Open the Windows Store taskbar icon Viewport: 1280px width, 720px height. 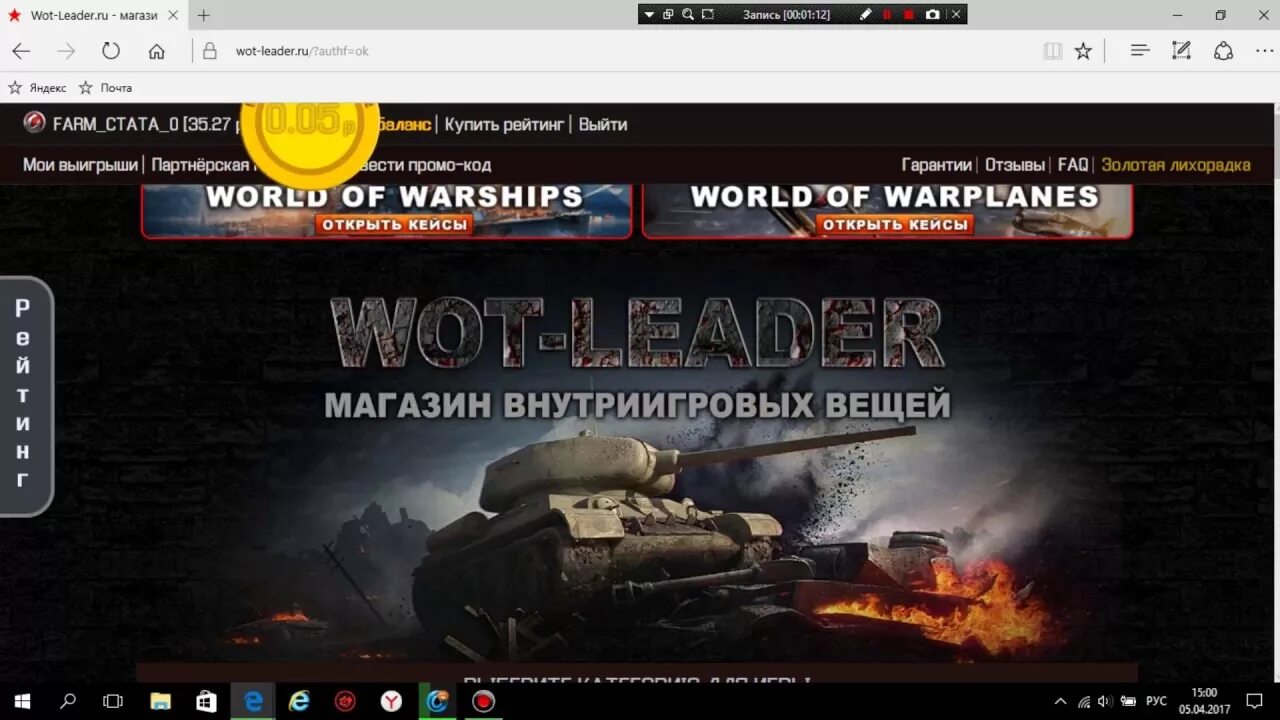pyautogui.click(x=206, y=701)
